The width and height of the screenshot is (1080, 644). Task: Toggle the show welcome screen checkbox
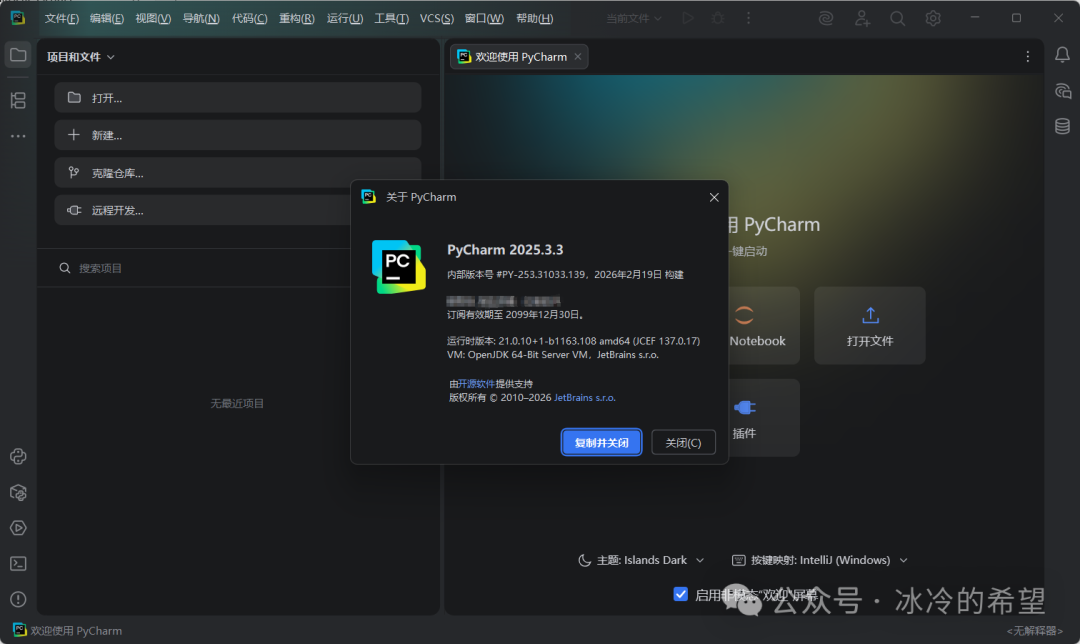point(681,594)
